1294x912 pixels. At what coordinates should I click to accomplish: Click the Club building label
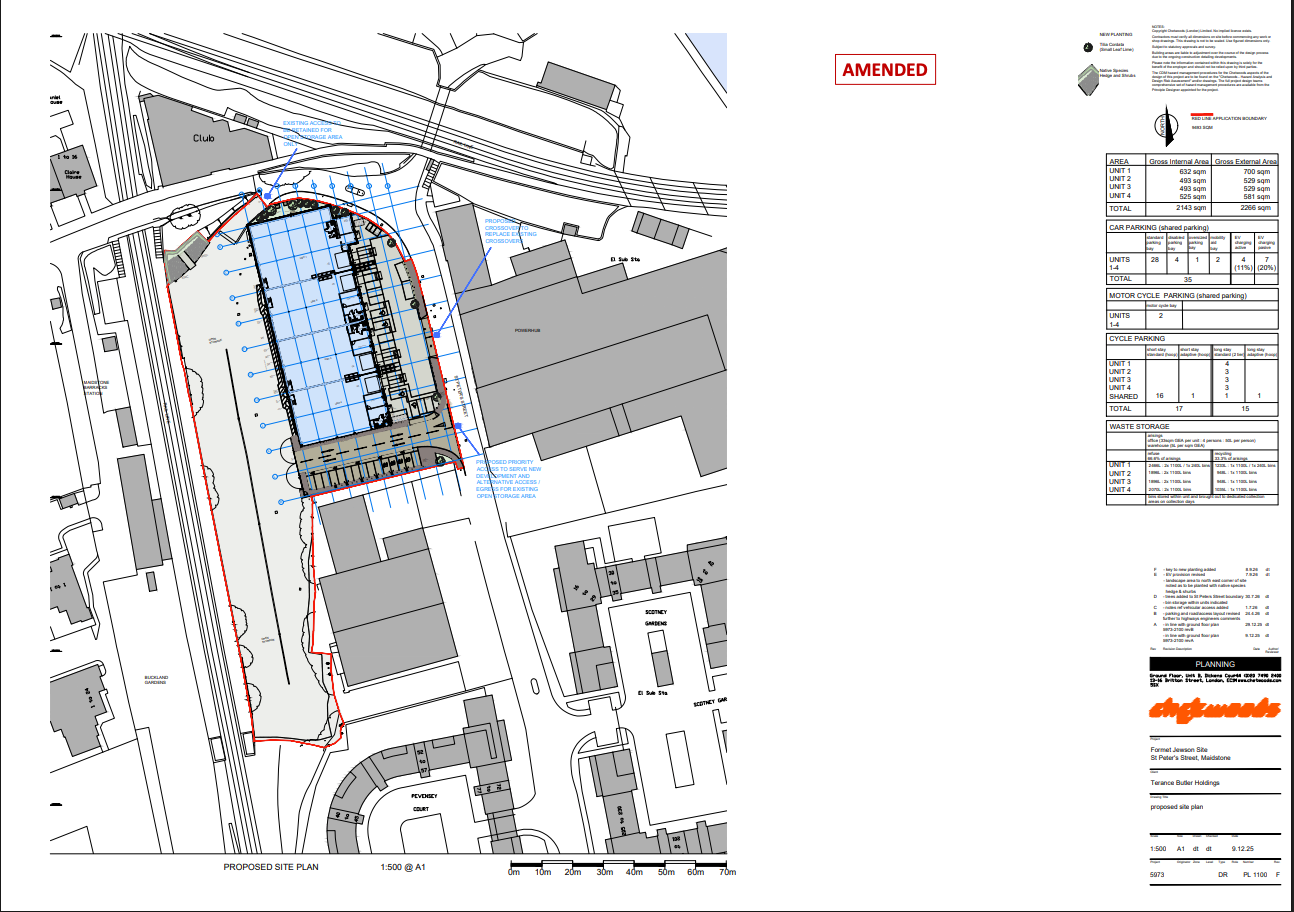[205, 140]
